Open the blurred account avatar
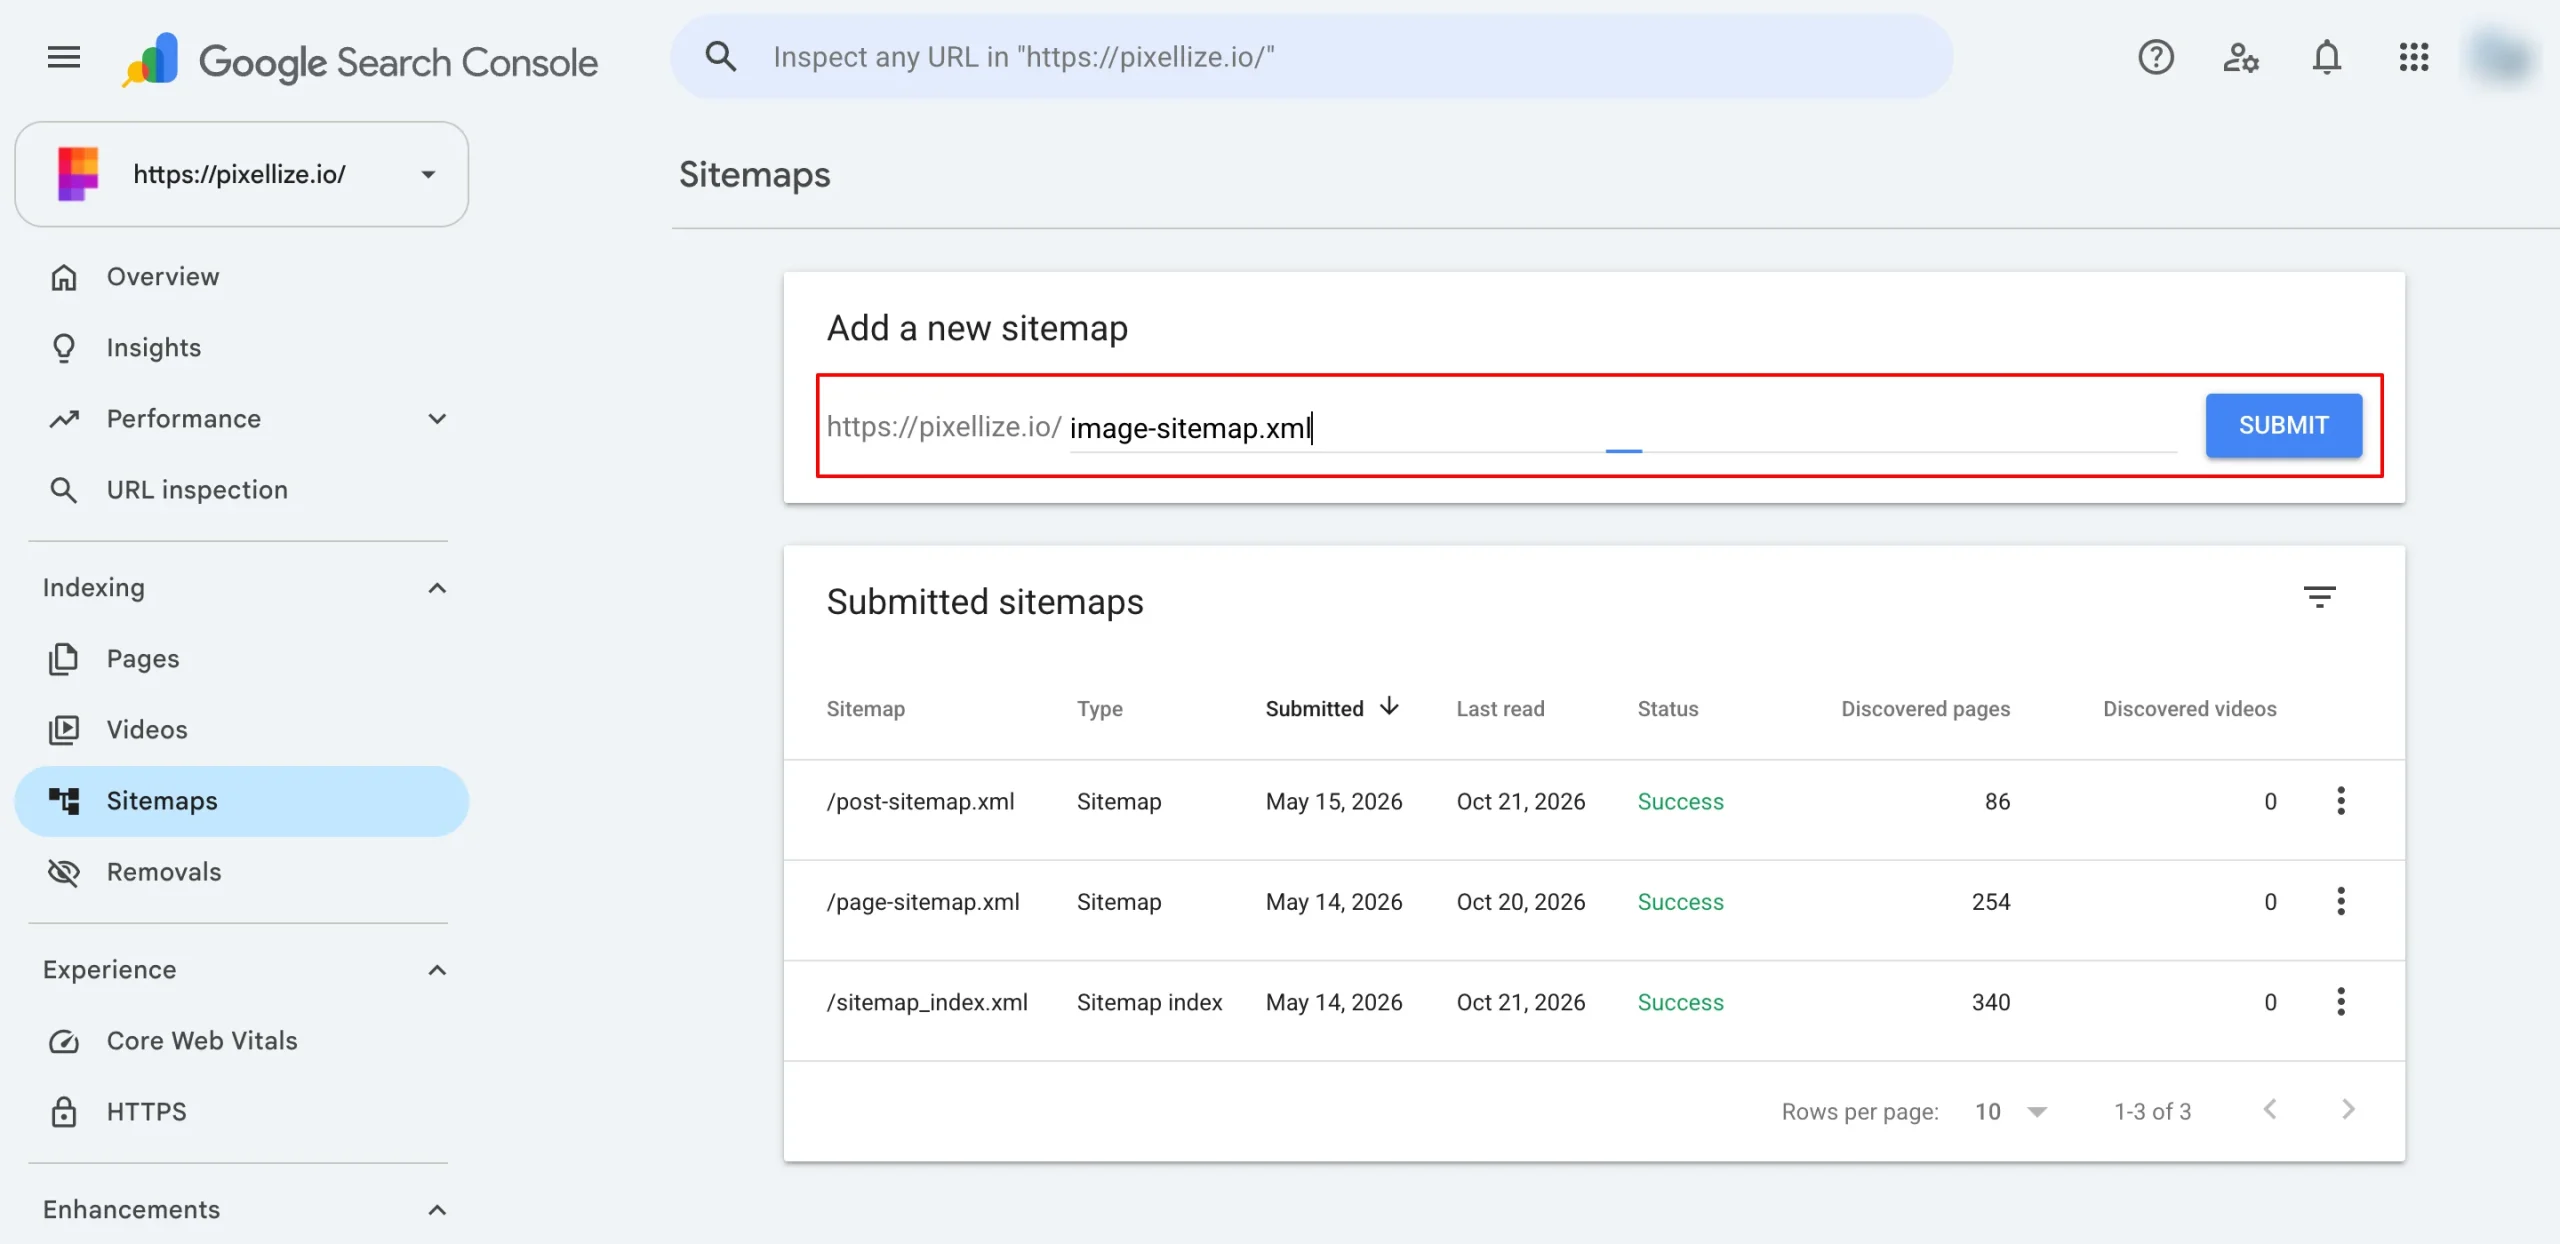Screen dimensions: 2560x1244 coord(2503,57)
